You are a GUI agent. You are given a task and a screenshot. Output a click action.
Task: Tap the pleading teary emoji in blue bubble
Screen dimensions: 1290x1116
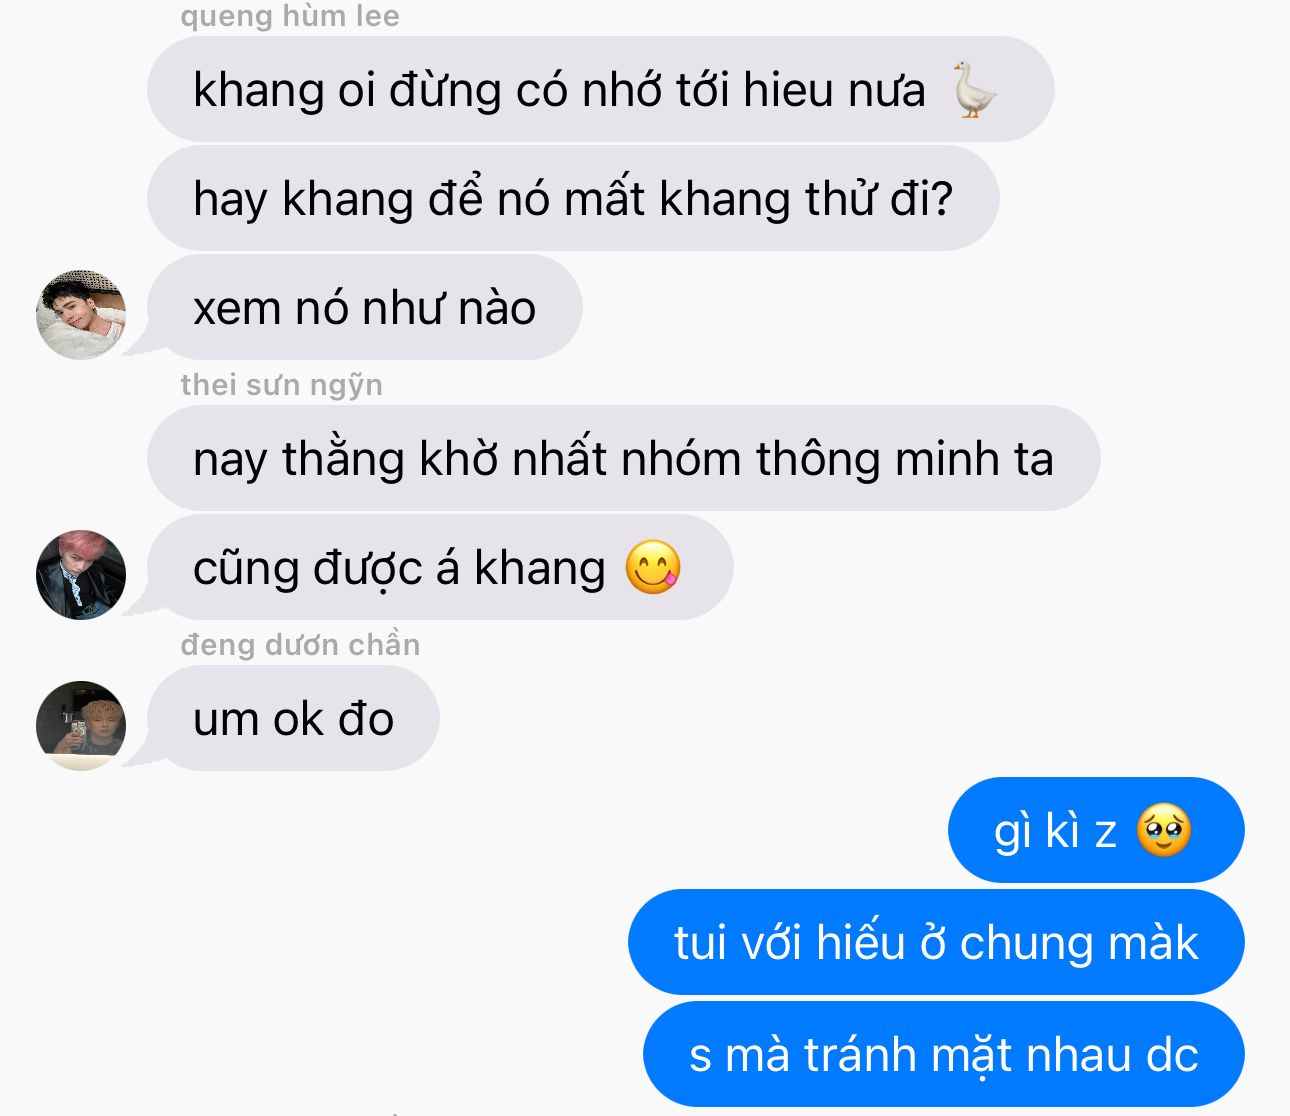click(1164, 831)
